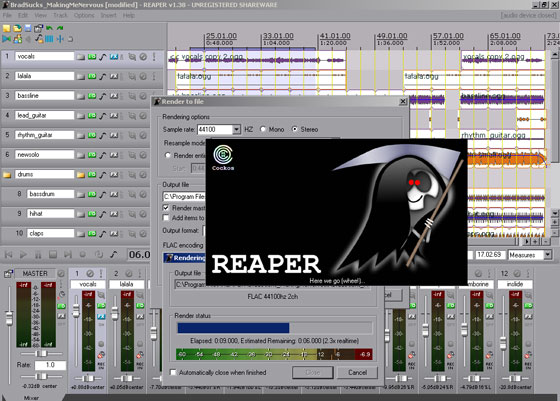This screenshot has height=401, width=560.
Task: Open a project with the toolbar folder icon
Action: click(x=17, y=28)
